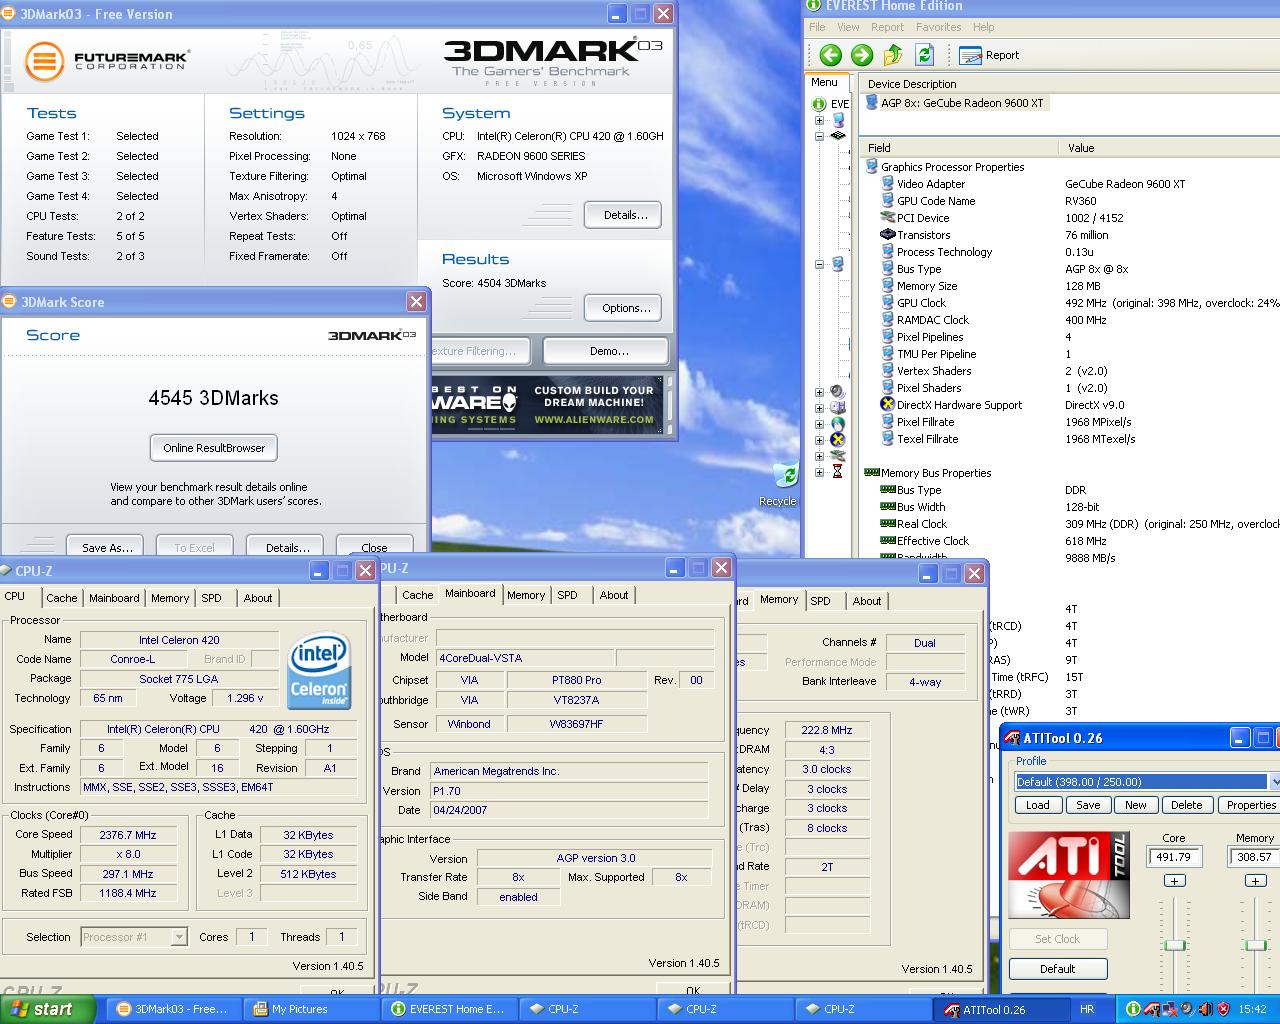Collapse the Display node in EVEREST tree

pos(820,264)
